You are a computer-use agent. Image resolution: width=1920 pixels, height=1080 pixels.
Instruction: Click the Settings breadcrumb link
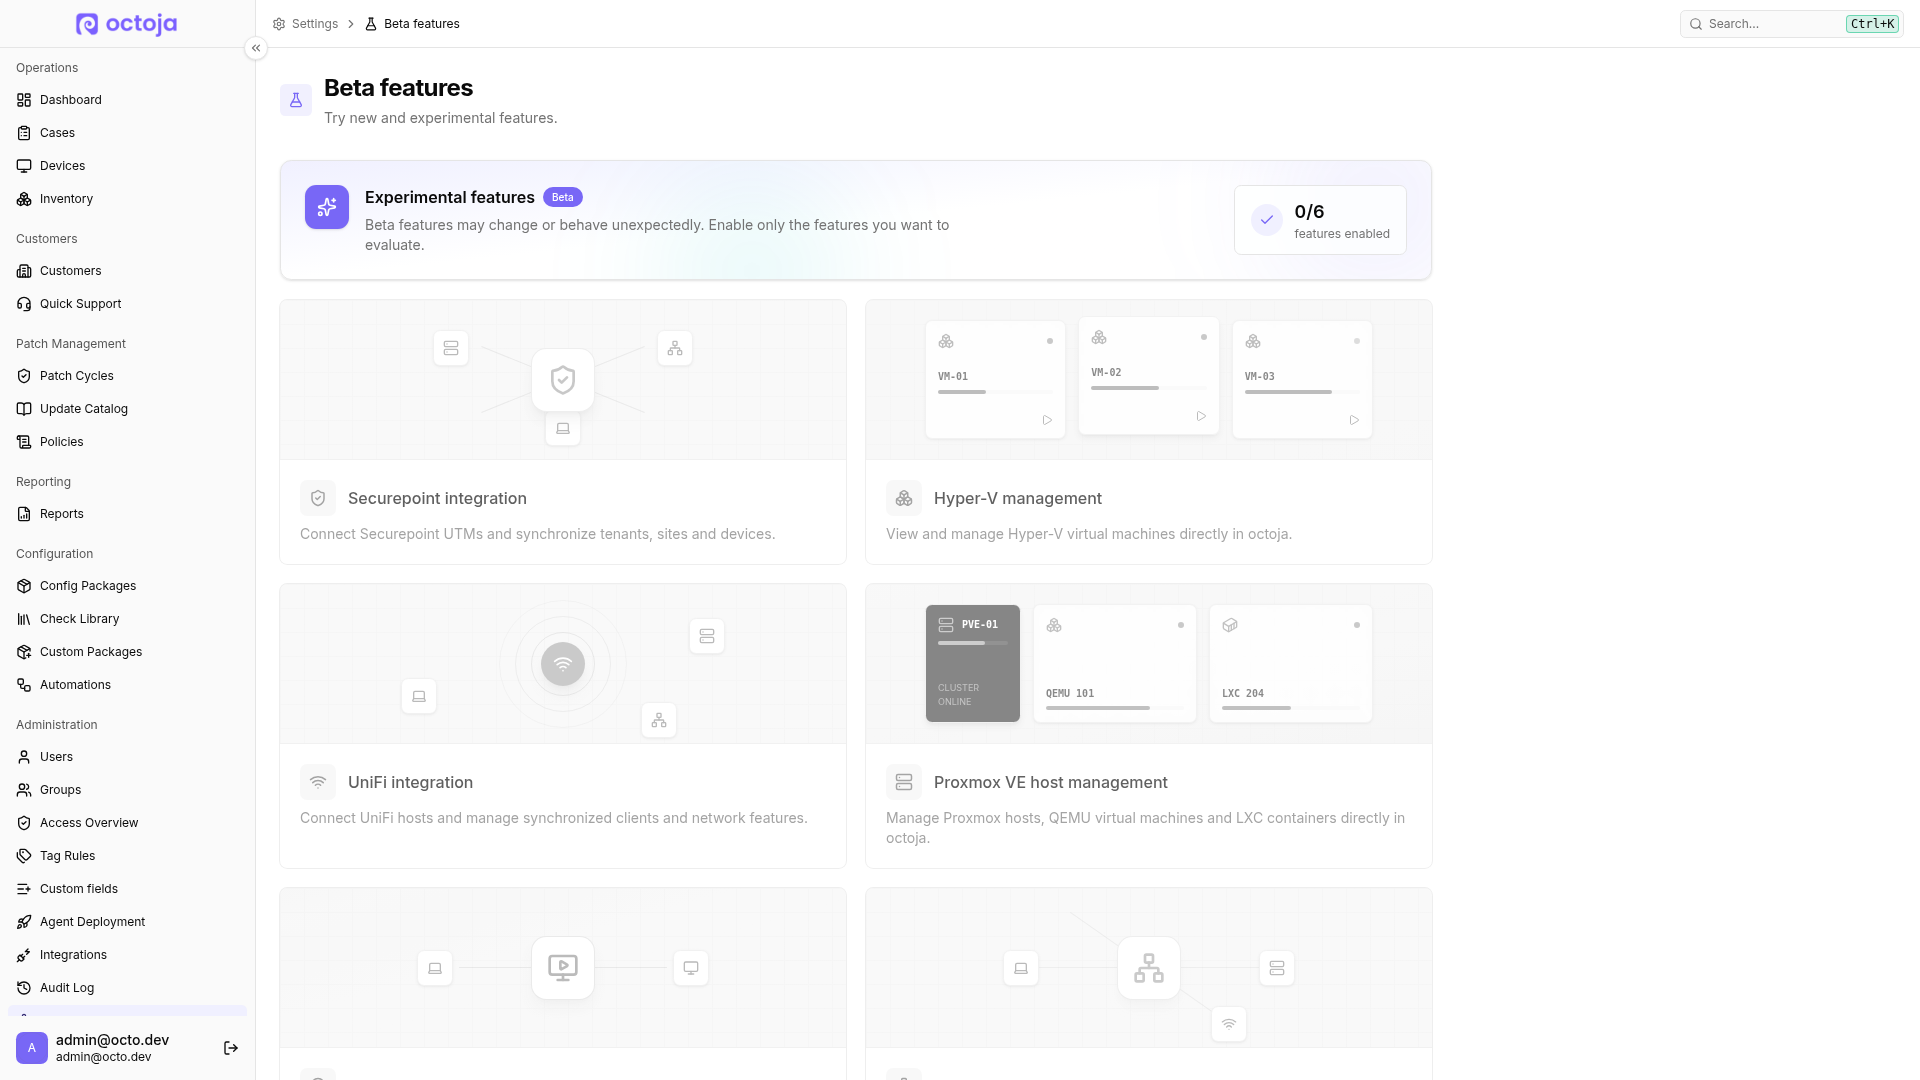coord(305,24)
